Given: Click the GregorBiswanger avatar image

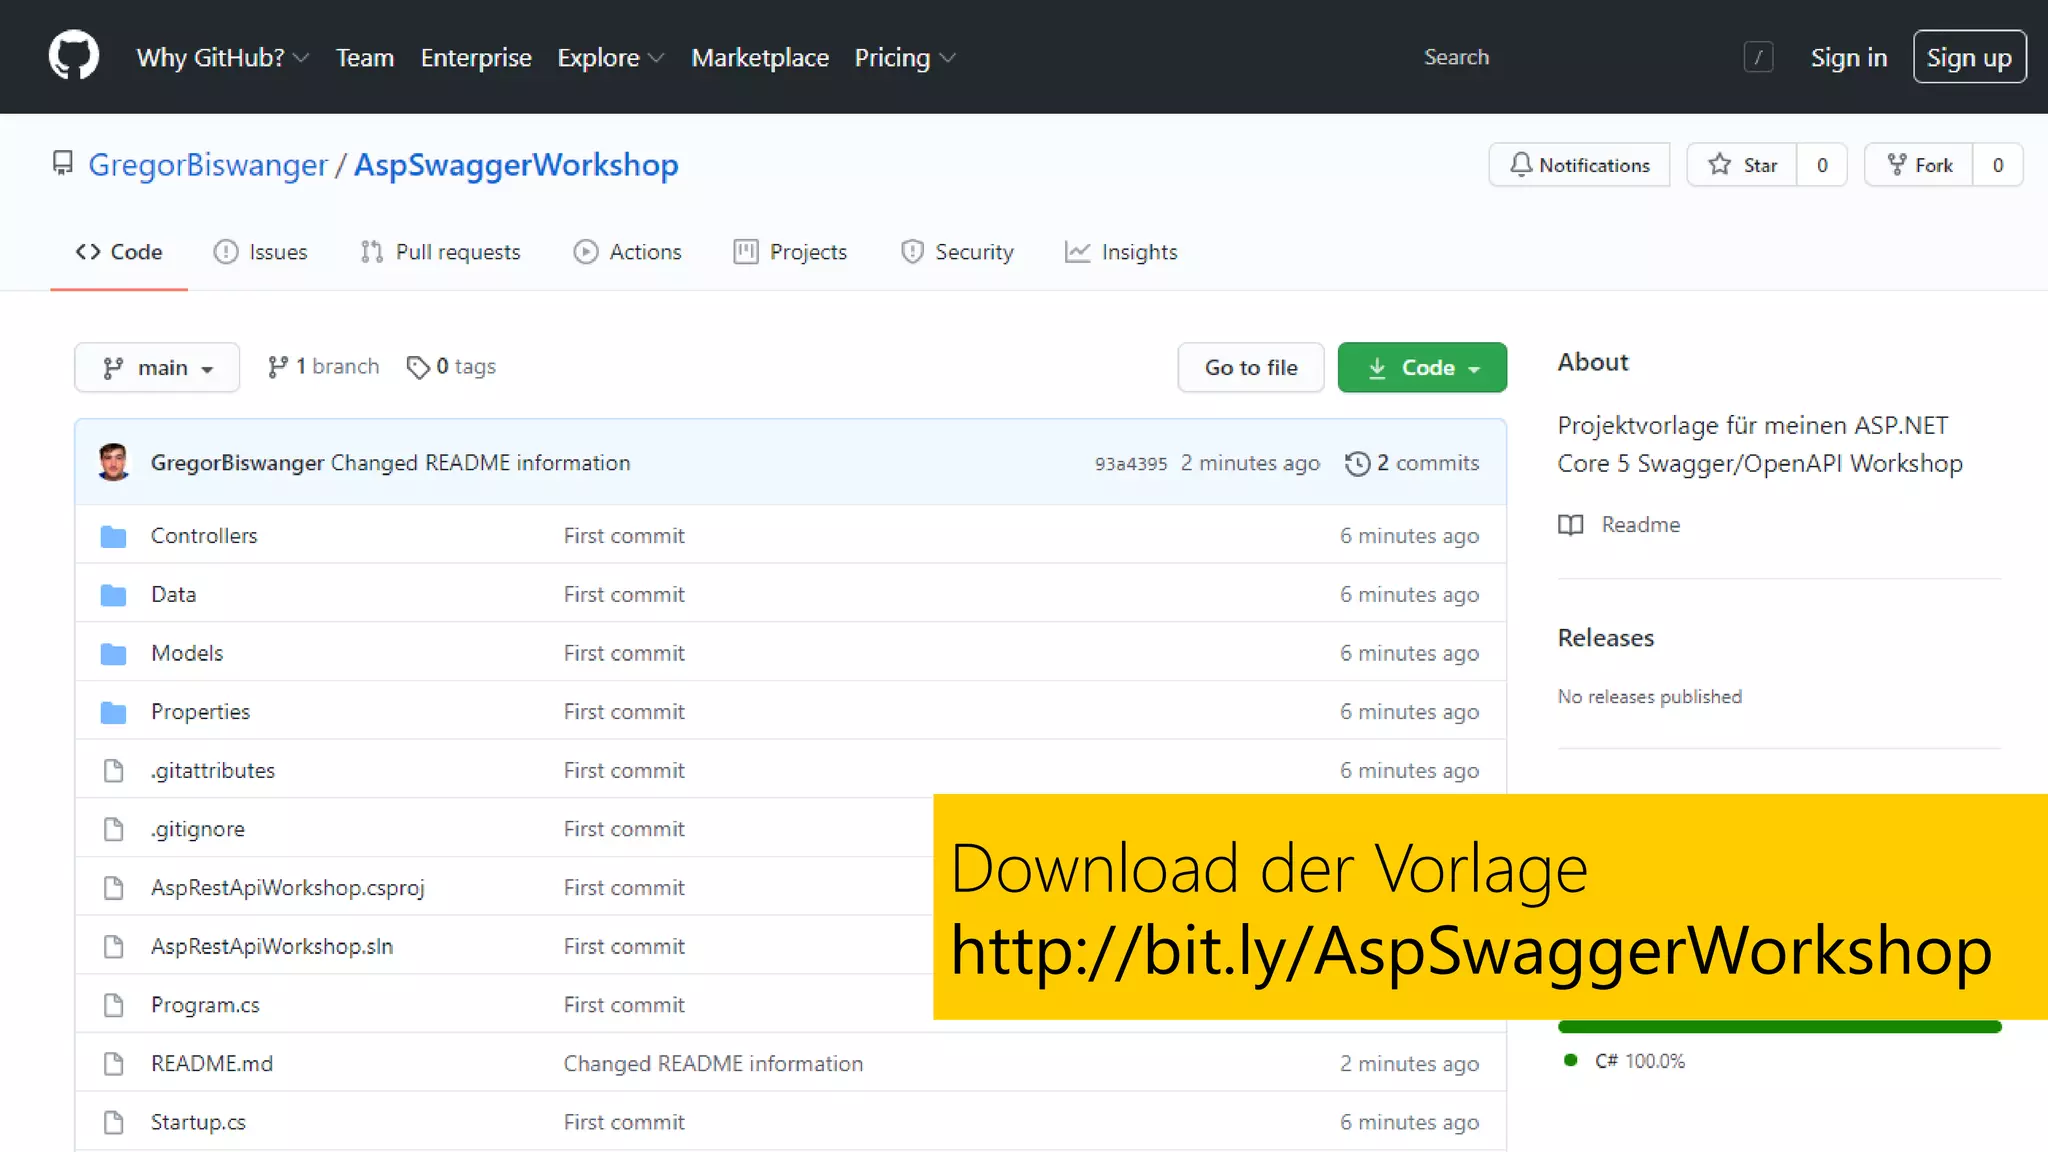Looking at the screenshot, I should [x=114, y=462].
